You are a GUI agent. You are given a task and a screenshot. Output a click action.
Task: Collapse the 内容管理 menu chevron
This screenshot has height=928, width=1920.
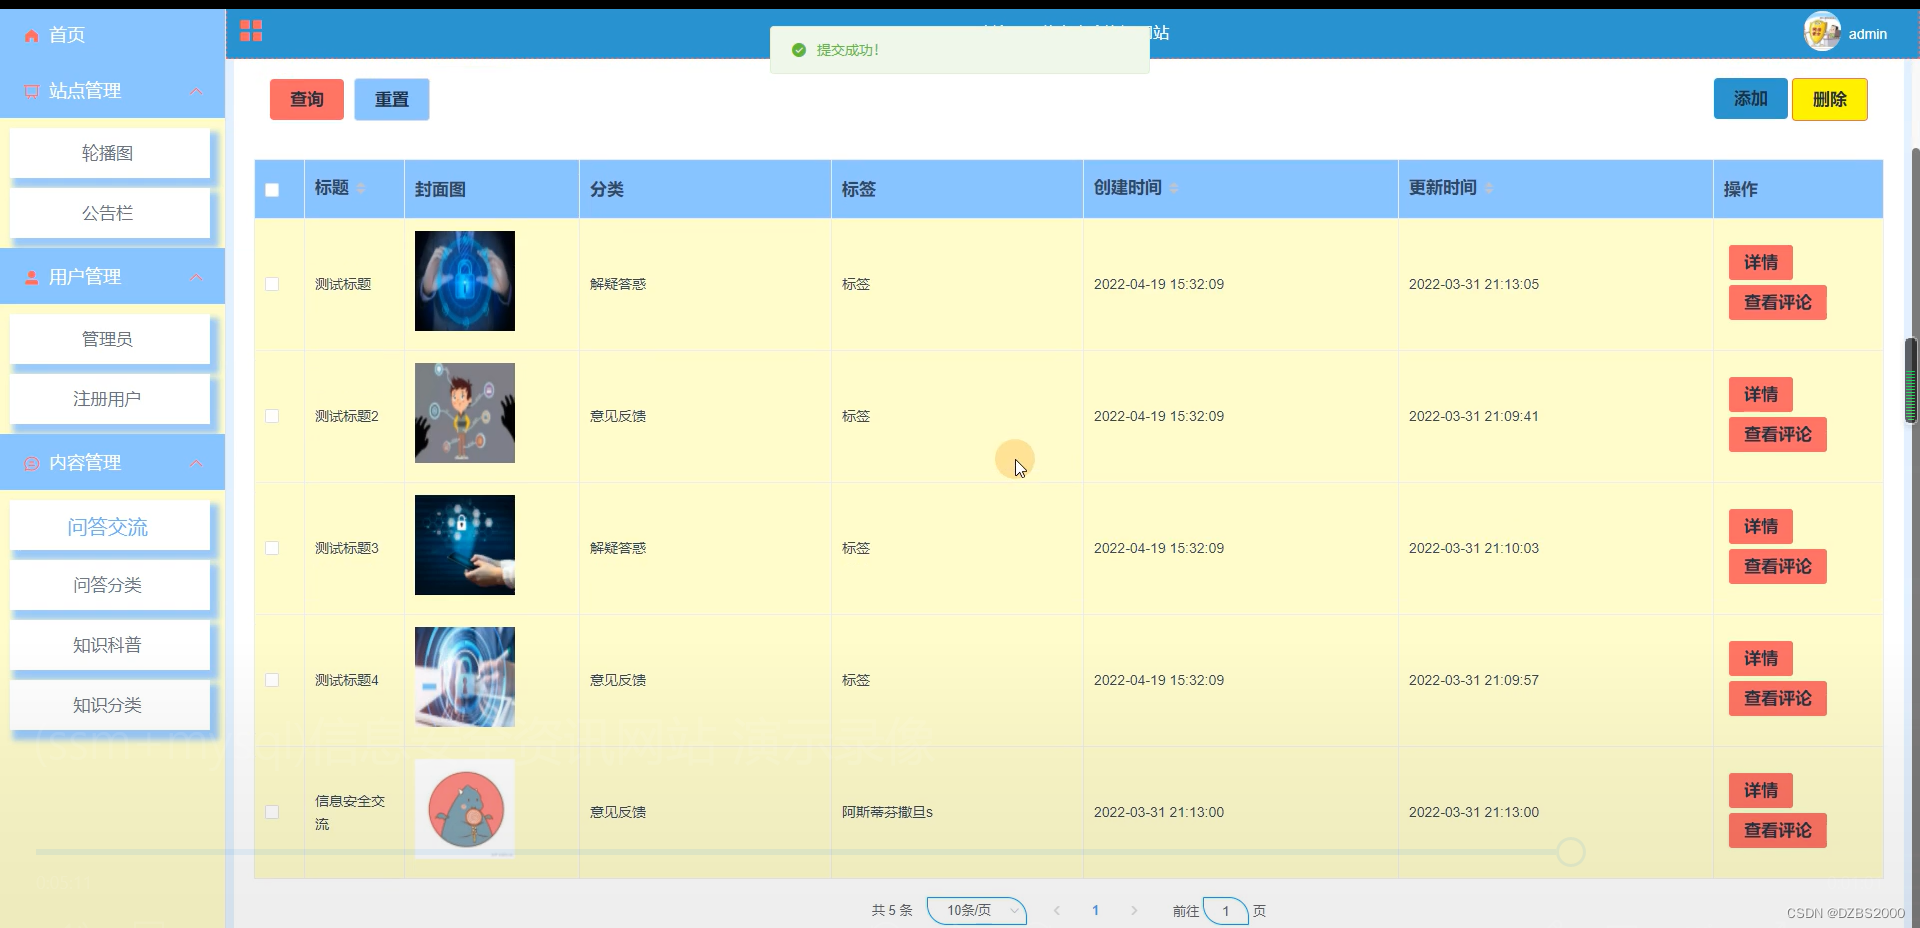click(196, 463)
